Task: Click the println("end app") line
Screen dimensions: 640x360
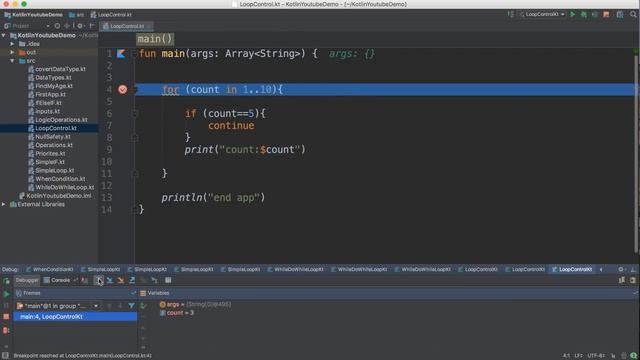Action: click(213, 198)
